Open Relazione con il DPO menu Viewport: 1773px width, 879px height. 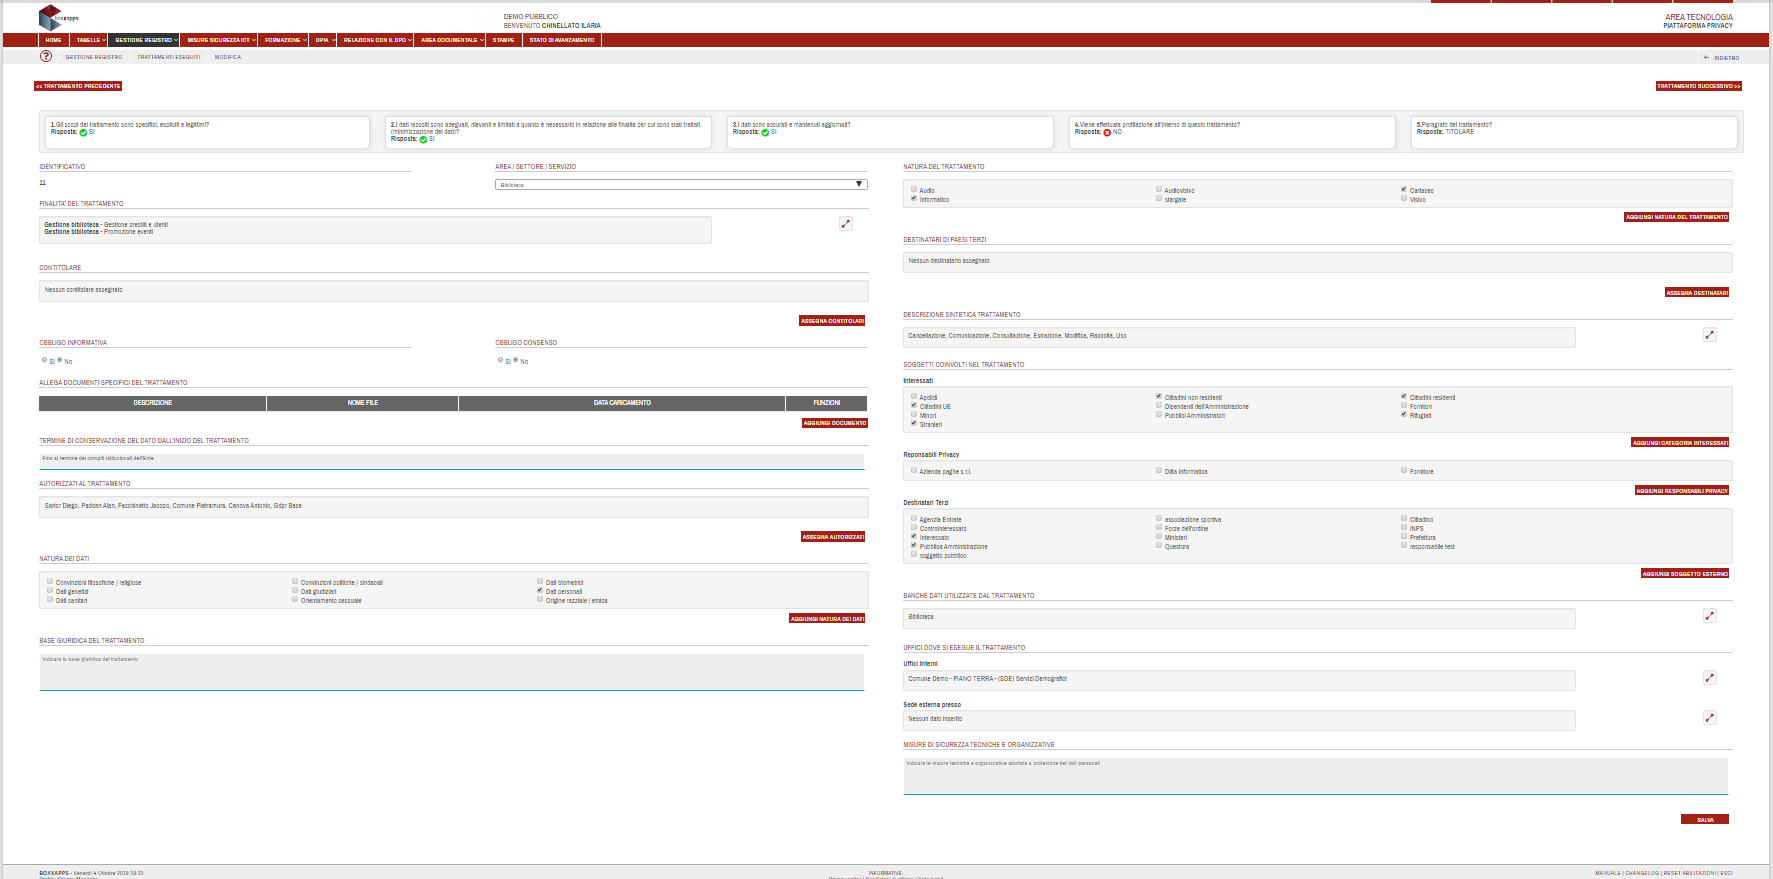[x=376, y=40]
